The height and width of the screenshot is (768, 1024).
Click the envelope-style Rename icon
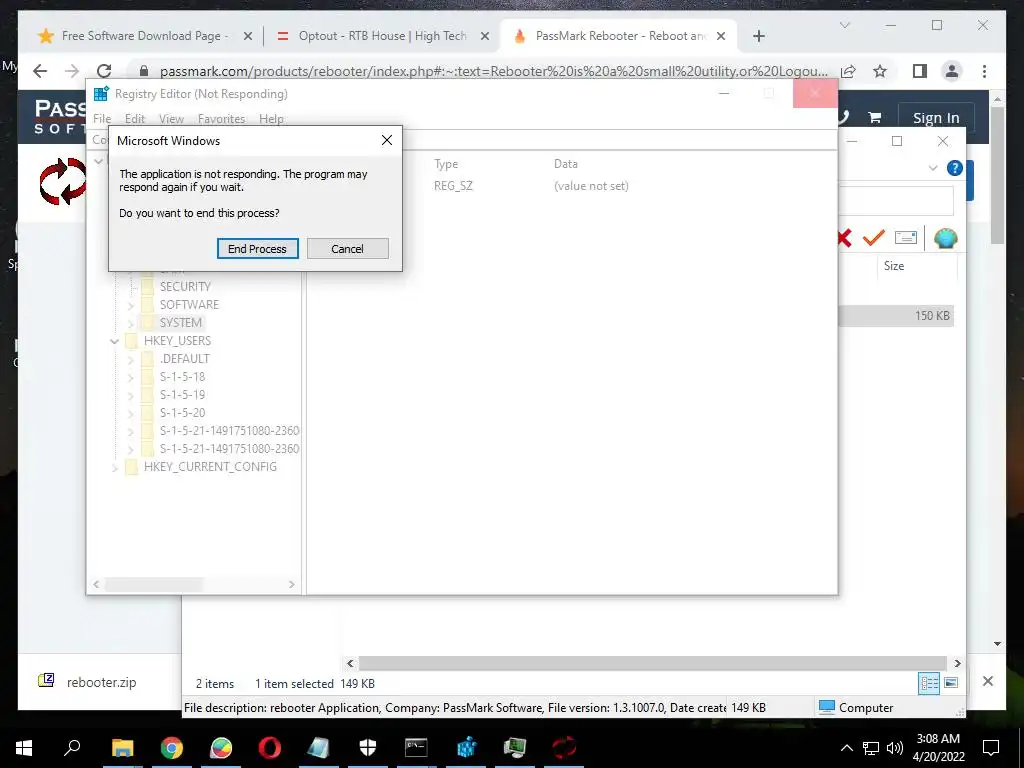click(906, 238)
